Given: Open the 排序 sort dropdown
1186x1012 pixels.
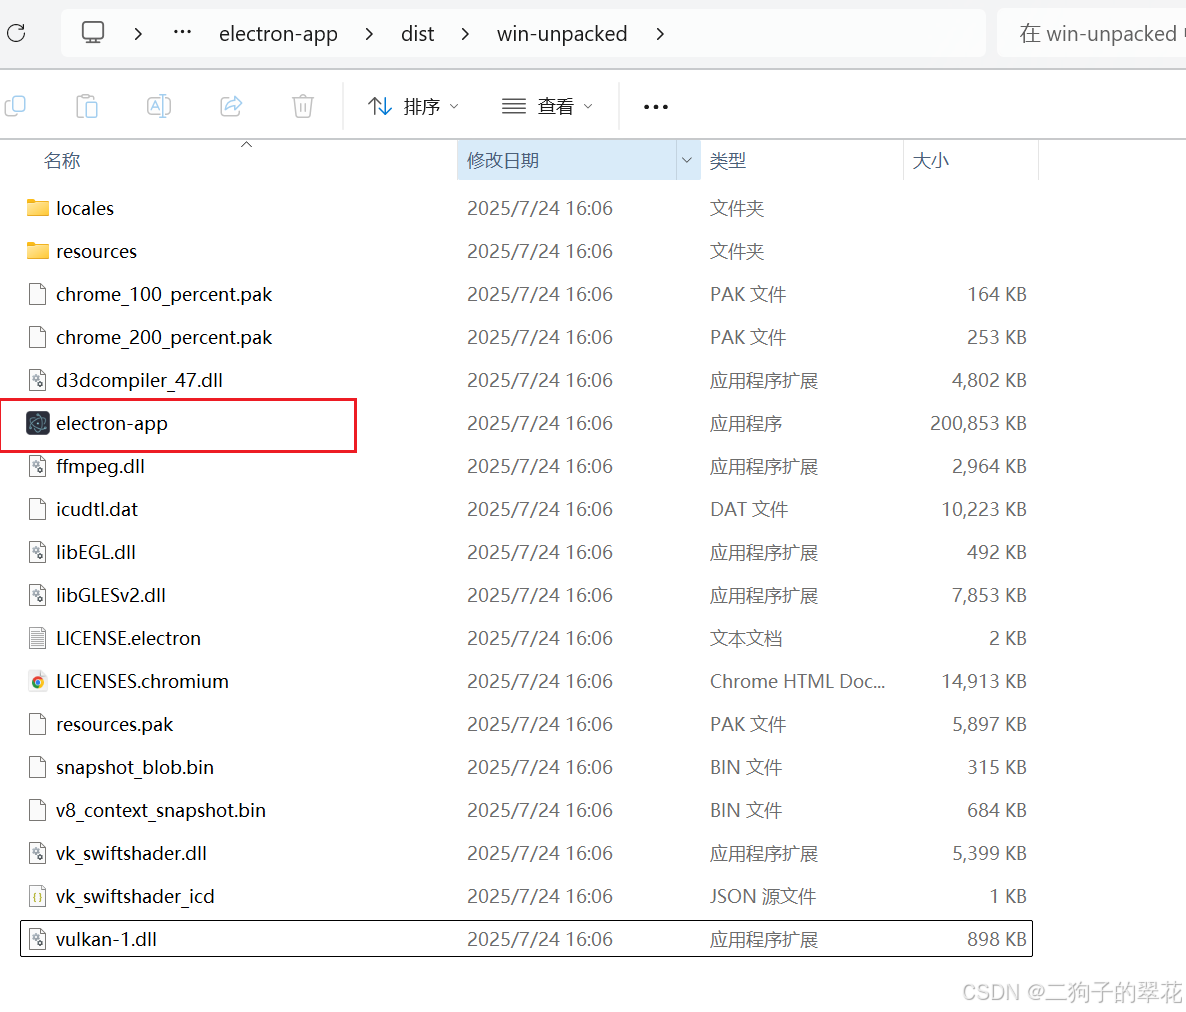Looking at the screenshot, I should tap(413, 107).
